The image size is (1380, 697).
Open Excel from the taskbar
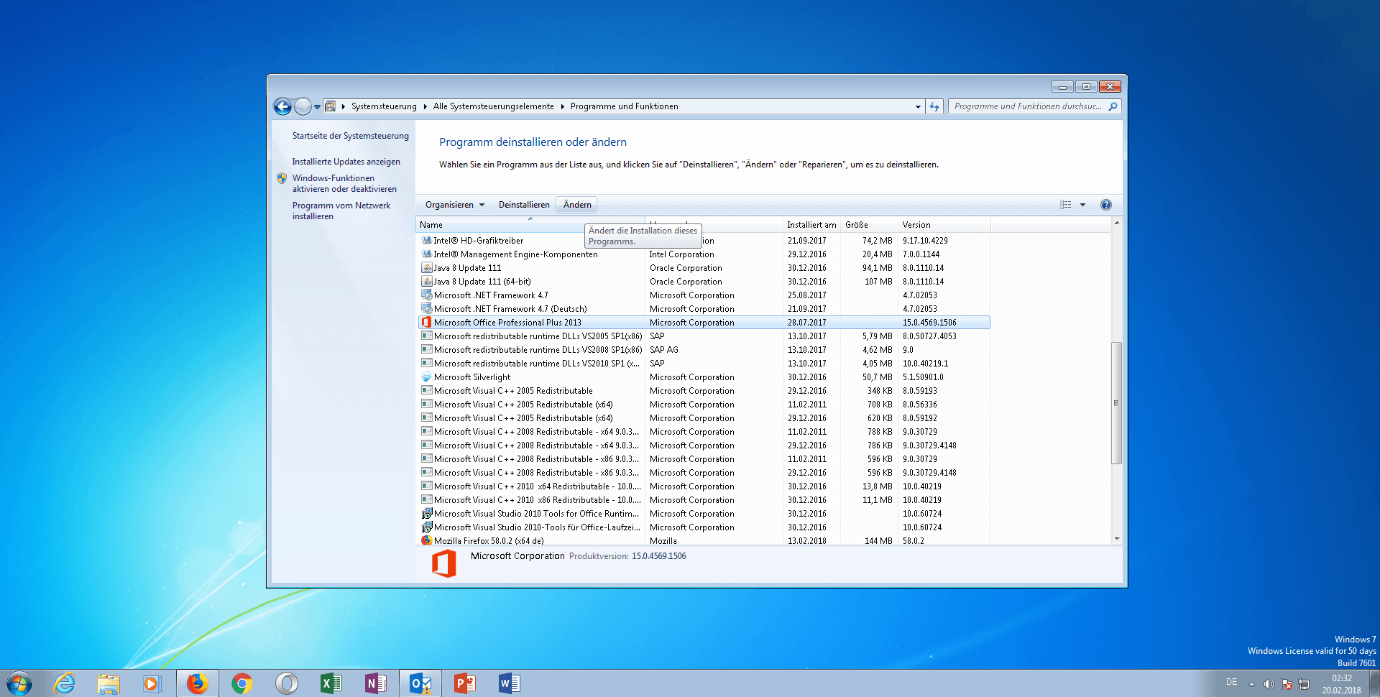pyautogui.click(x=330, y=684)
